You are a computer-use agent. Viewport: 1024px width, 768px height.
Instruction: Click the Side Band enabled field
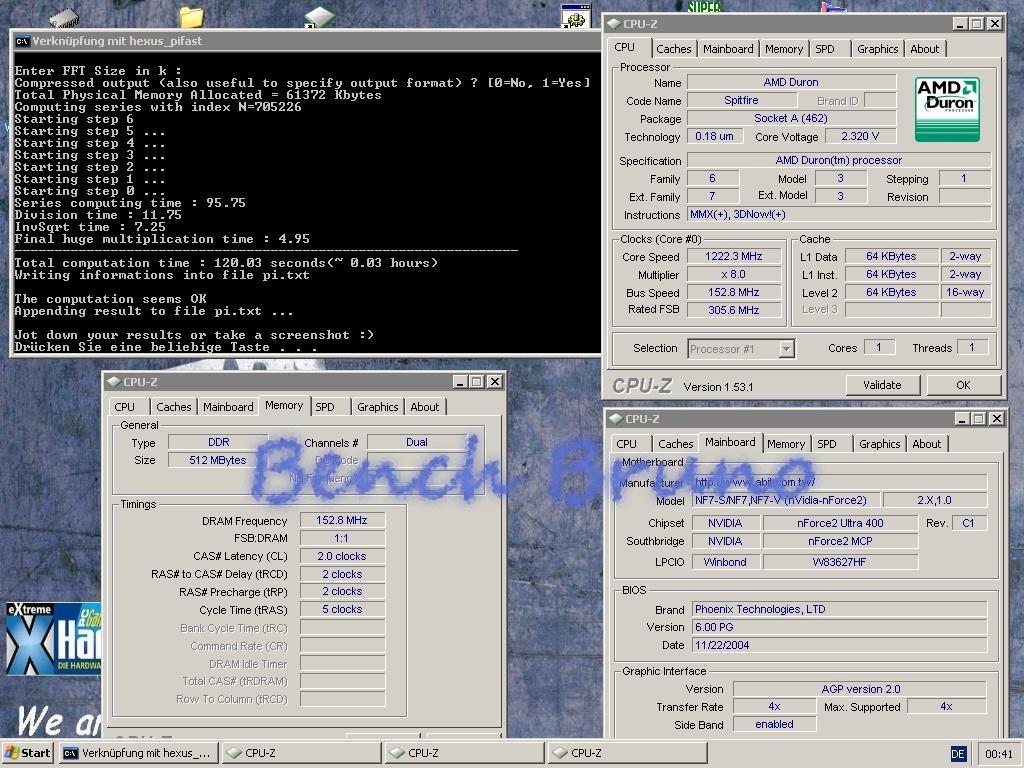[x=774, y=724]
